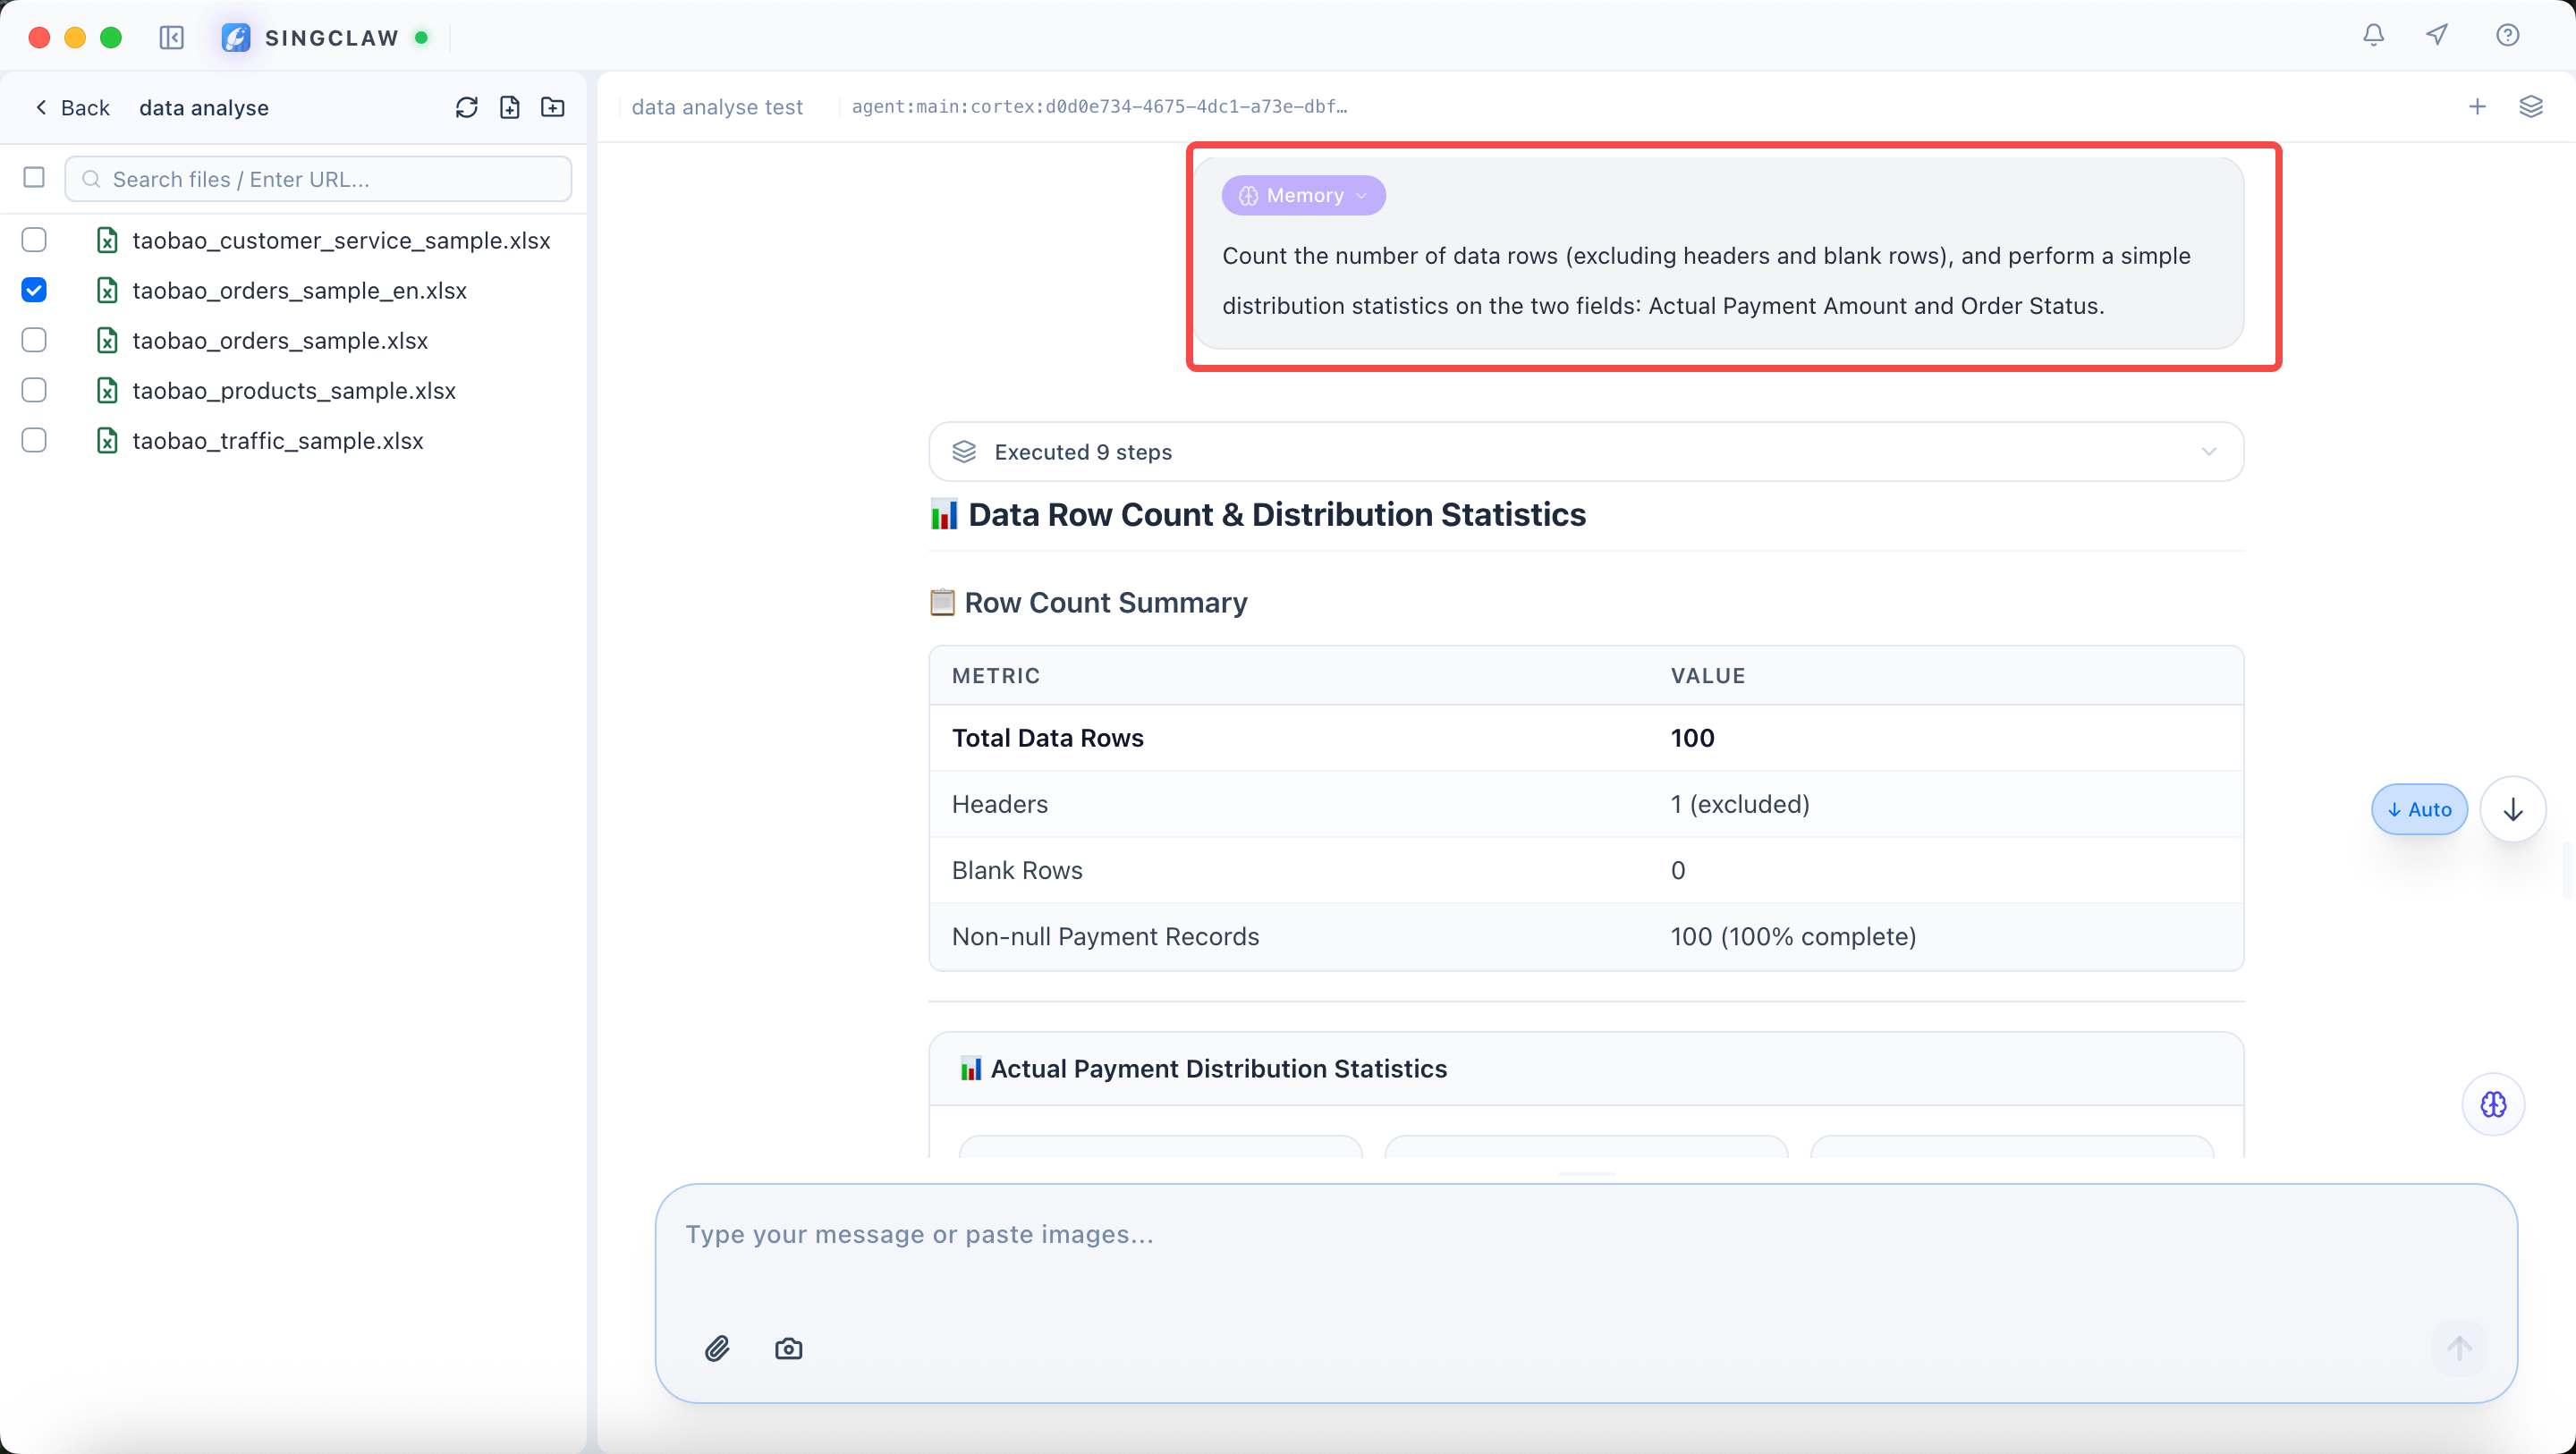Take a screenshot with camera icon

pos(788,1348)
